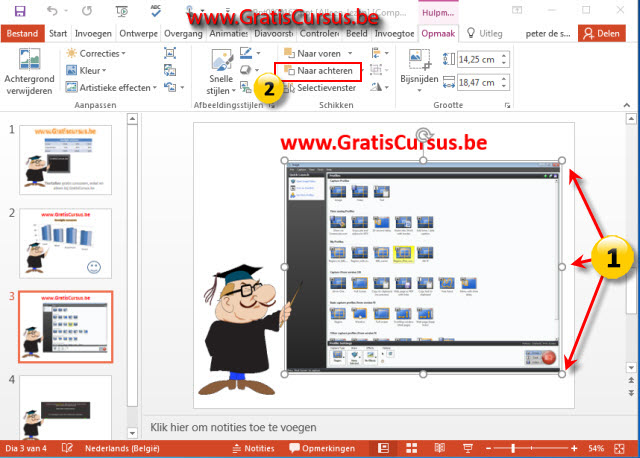Open the Bestand tab
Image resolution: width=640 pixels, height=458 pixels.
[22, 33]
